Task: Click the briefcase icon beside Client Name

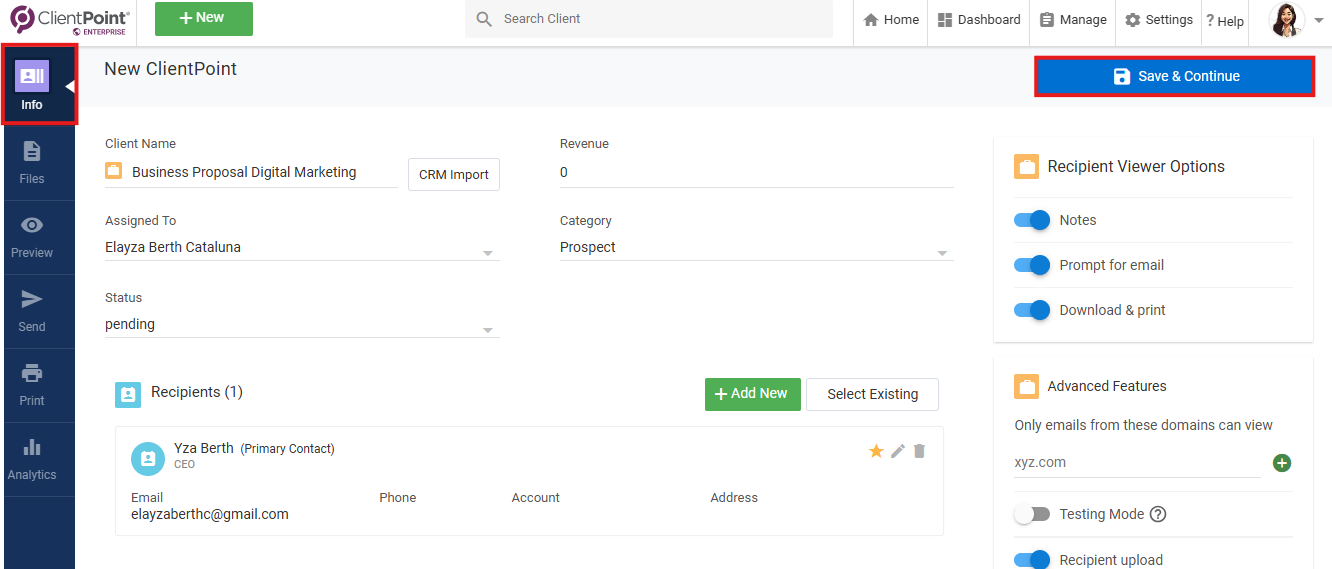Action: pos(113,171)
